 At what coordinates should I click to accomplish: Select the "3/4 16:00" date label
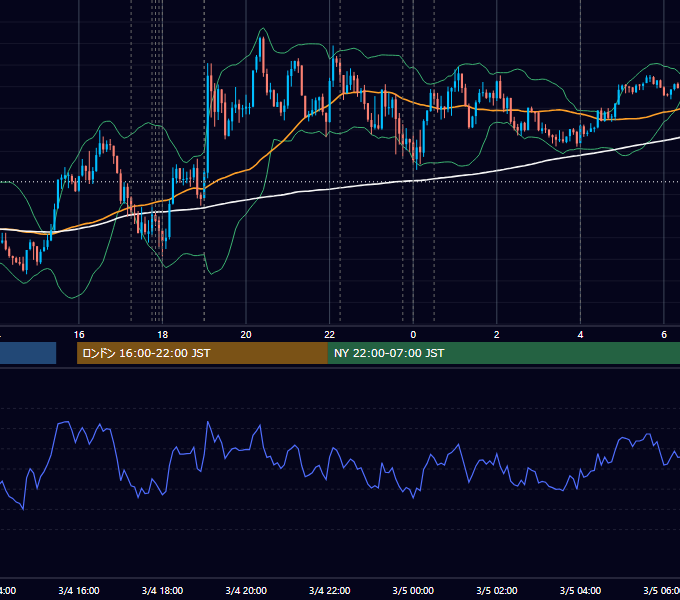[79, 591]
